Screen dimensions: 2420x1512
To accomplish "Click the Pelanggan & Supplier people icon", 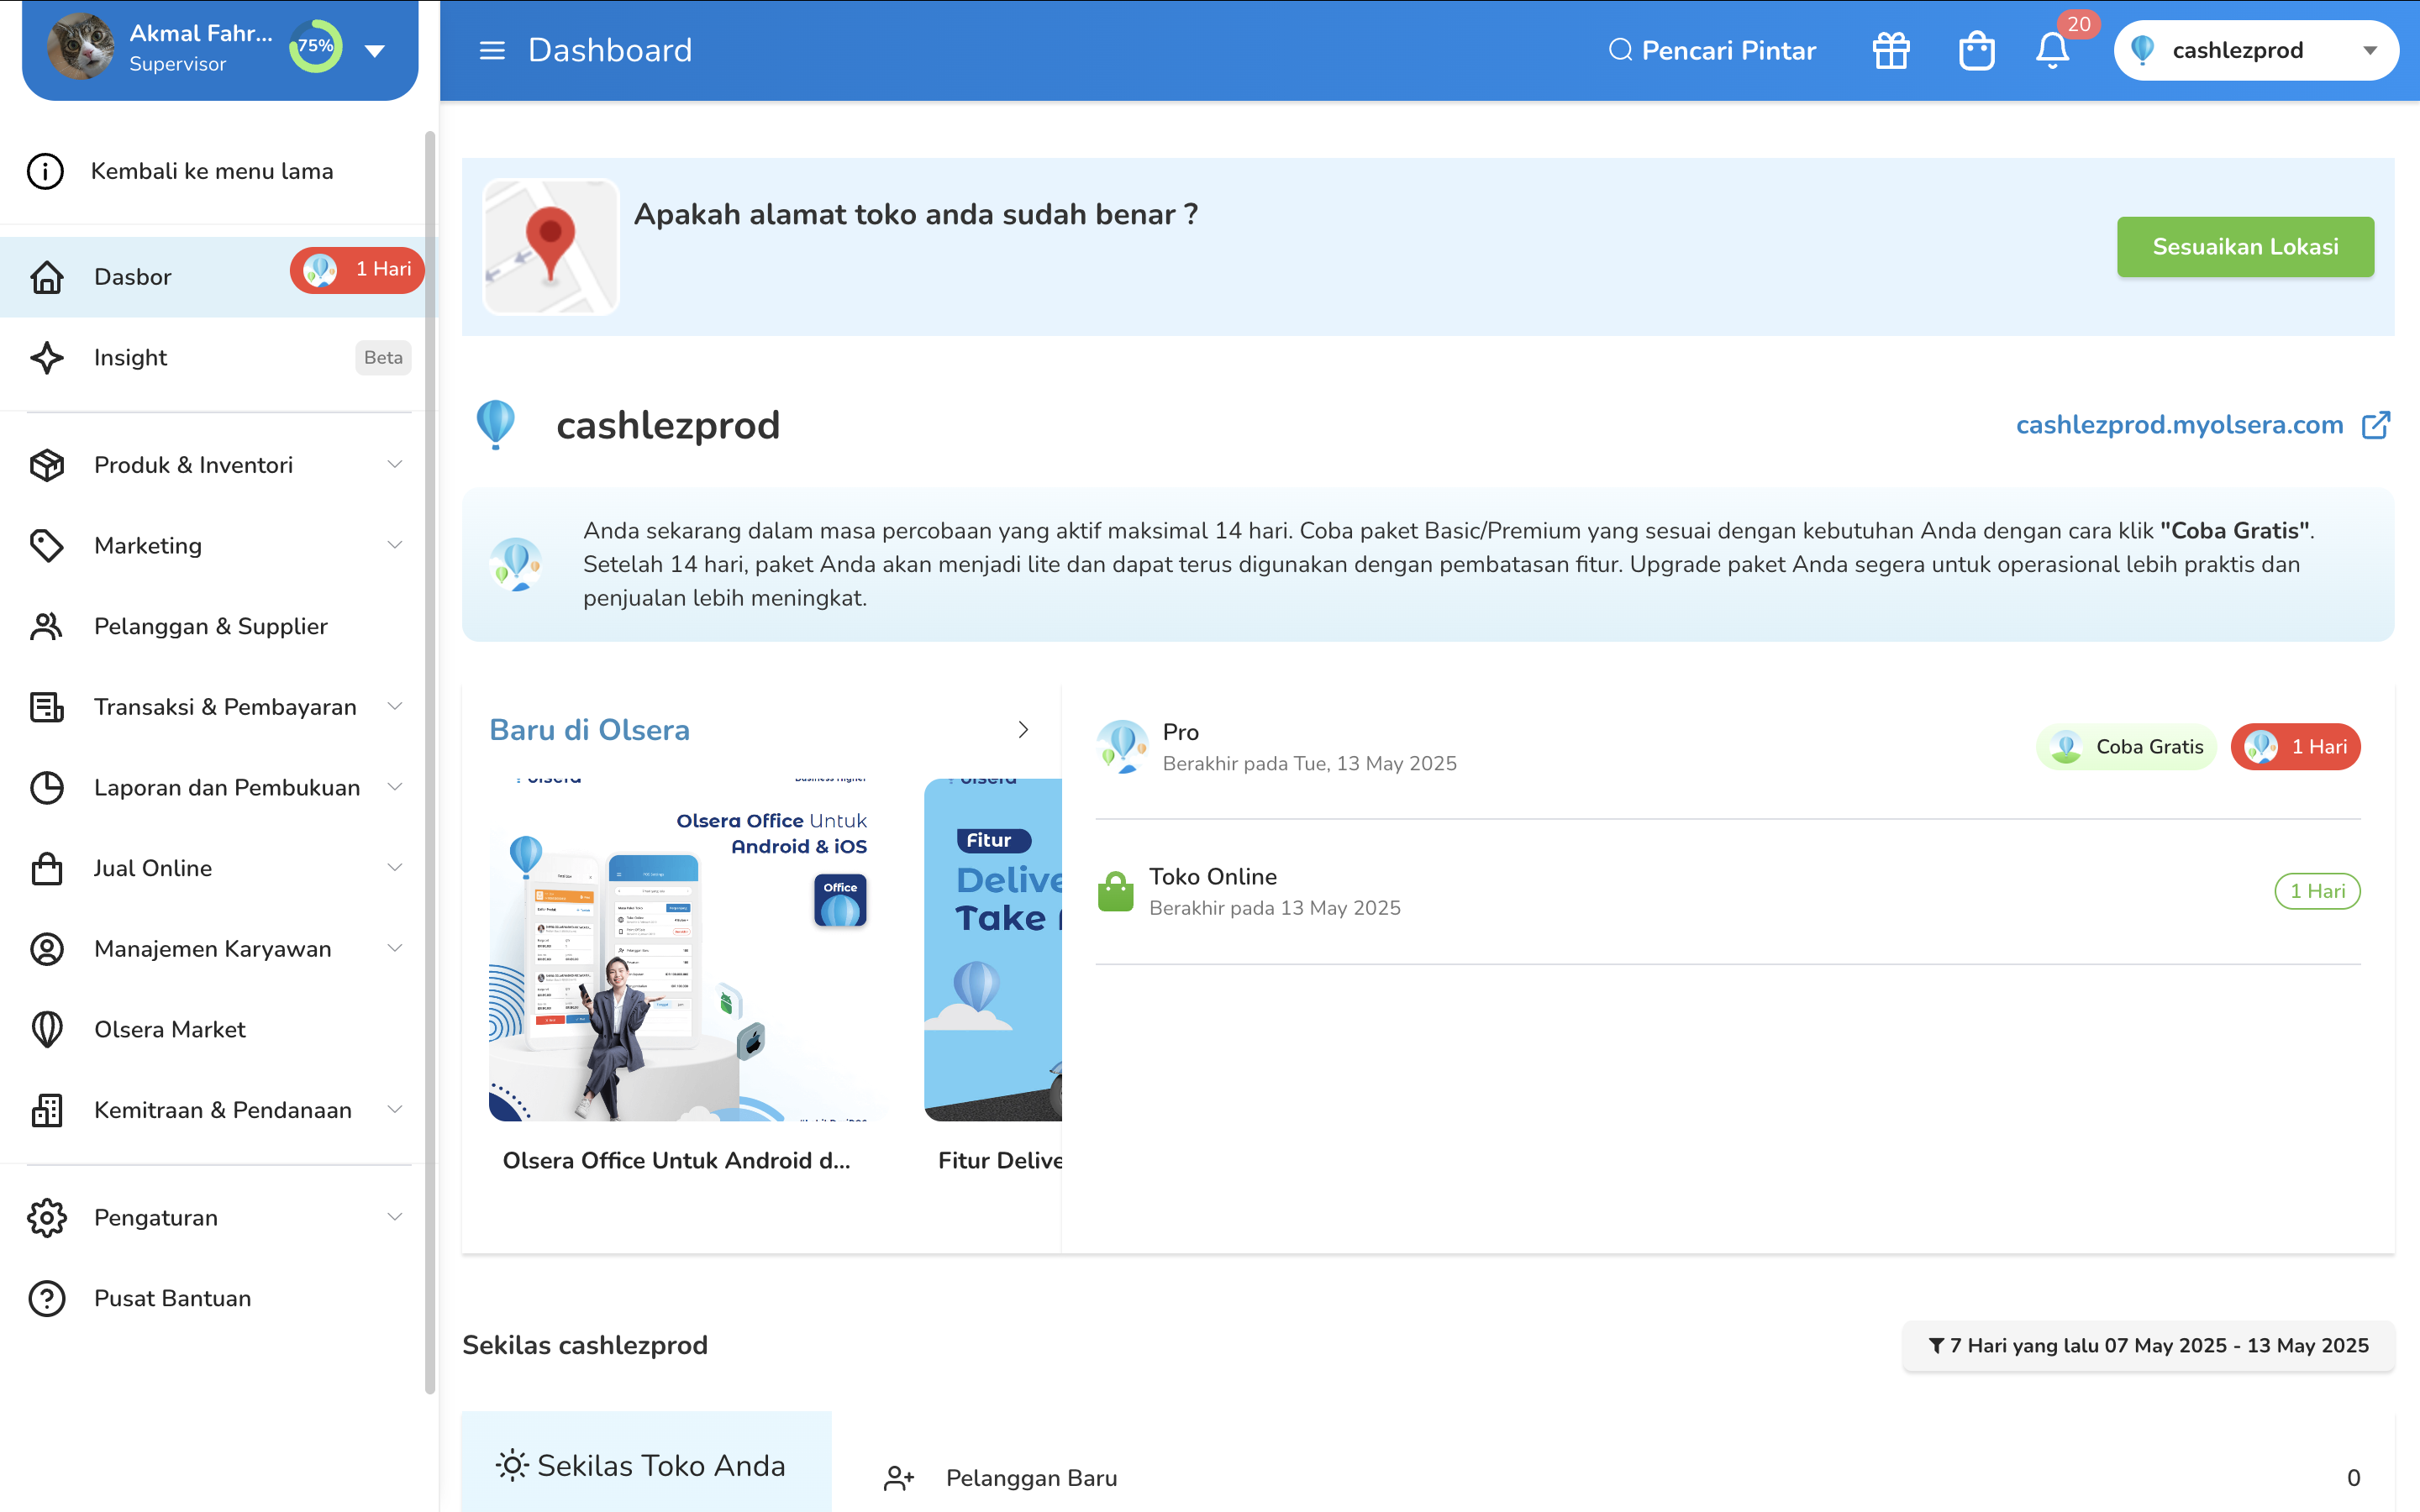I will click(47, 626).
